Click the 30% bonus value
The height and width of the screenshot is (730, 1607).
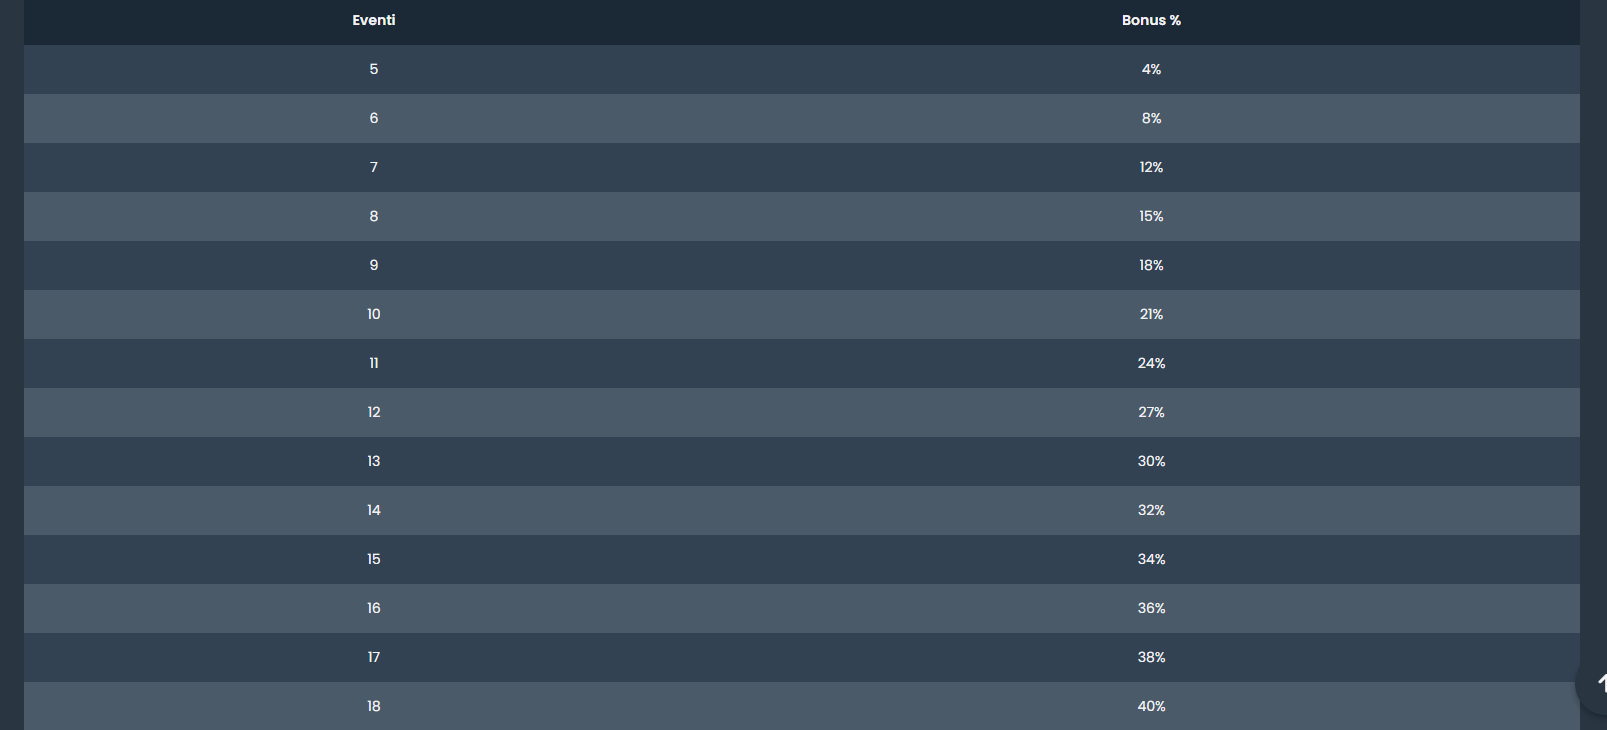(x=1151, y=461)
